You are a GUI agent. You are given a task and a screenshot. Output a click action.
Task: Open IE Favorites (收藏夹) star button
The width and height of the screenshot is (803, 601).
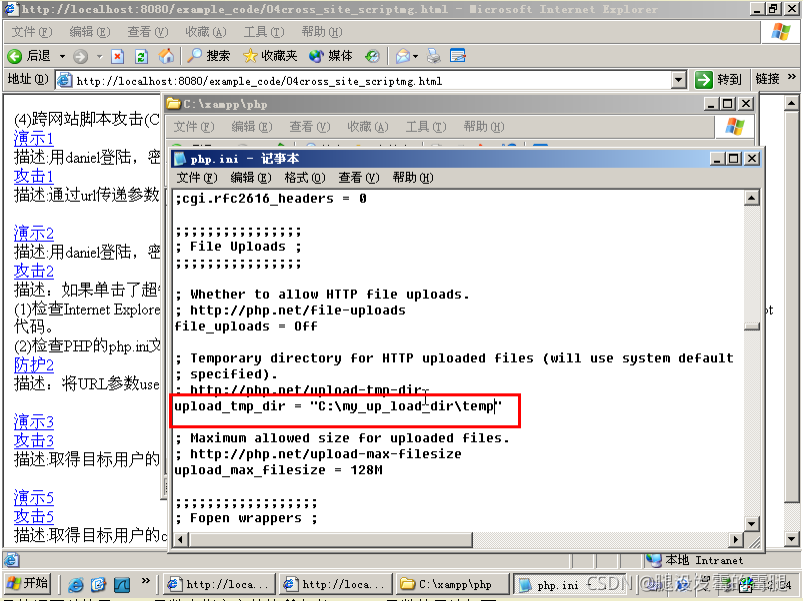click(x=270, y=56)
